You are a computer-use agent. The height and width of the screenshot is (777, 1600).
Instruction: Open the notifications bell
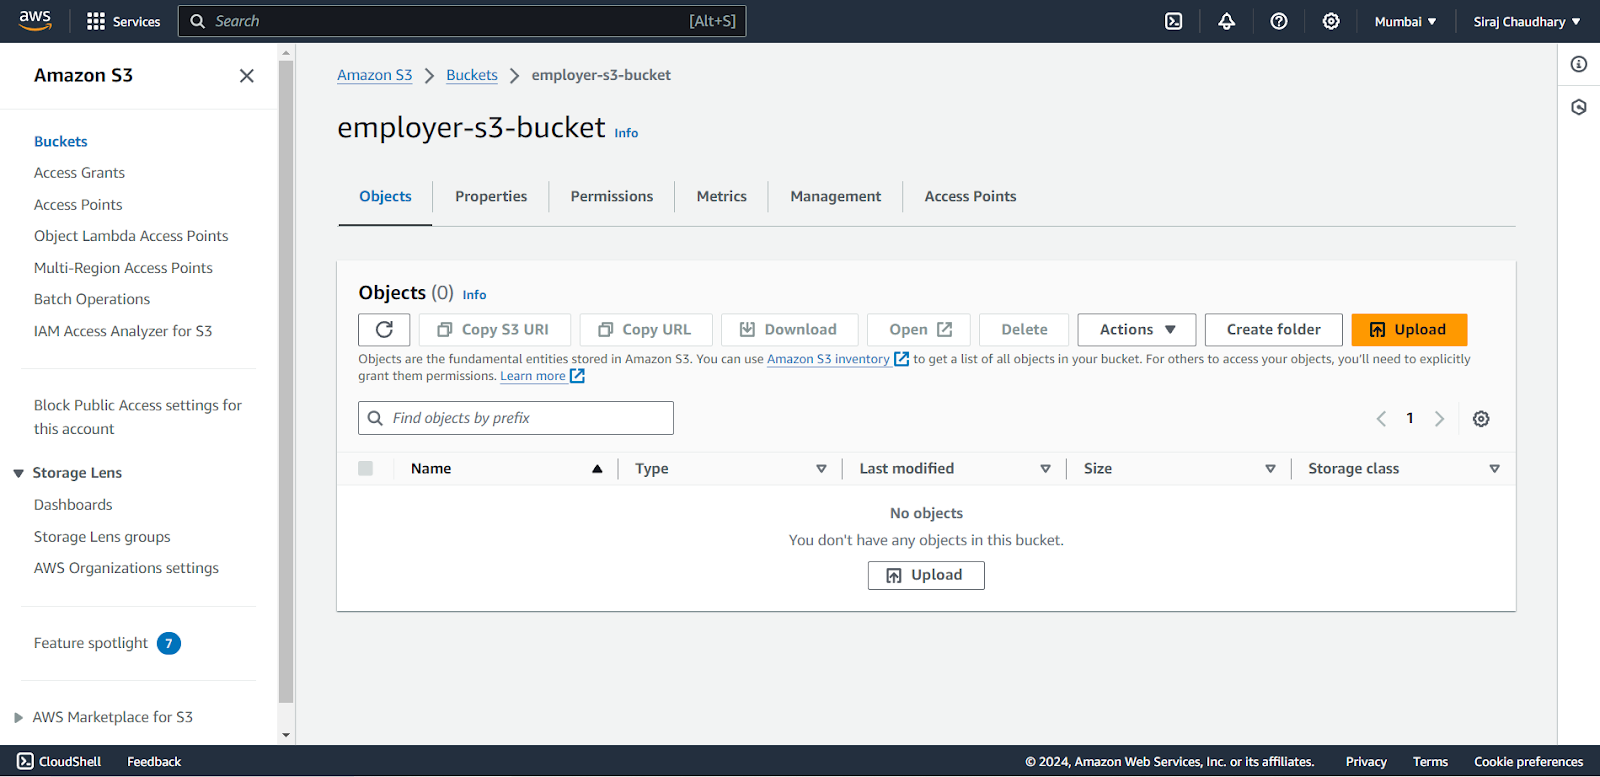[1226, 21]
